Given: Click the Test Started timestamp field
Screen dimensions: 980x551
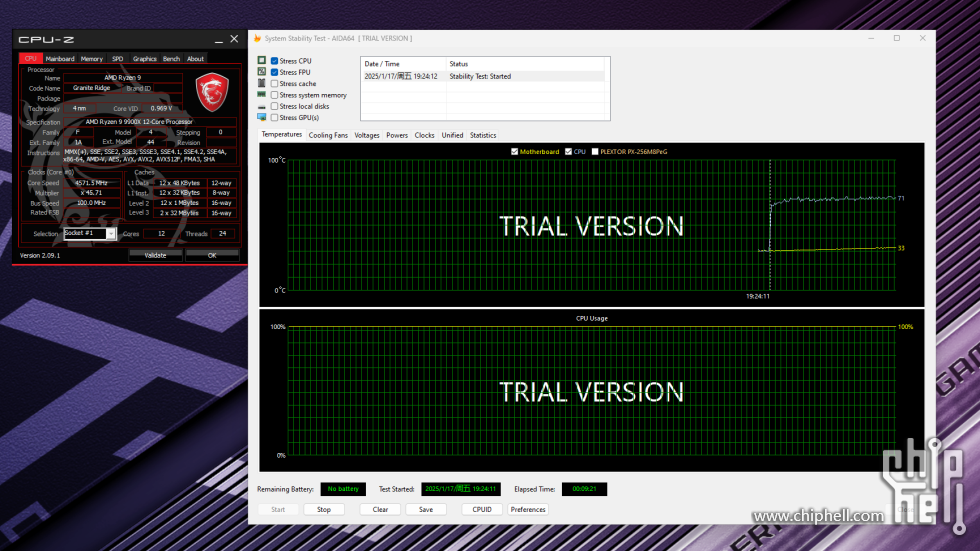Looking at the screenshot, I should tap(461, 489).
